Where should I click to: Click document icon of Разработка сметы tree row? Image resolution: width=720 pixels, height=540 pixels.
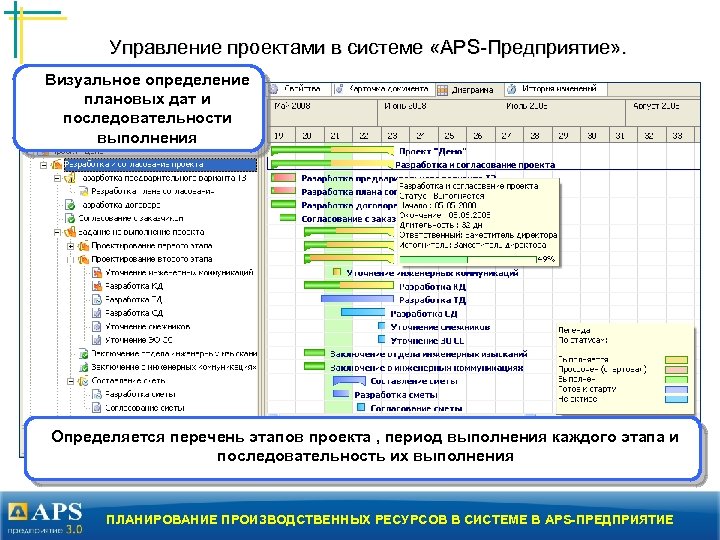pos(97,394)
